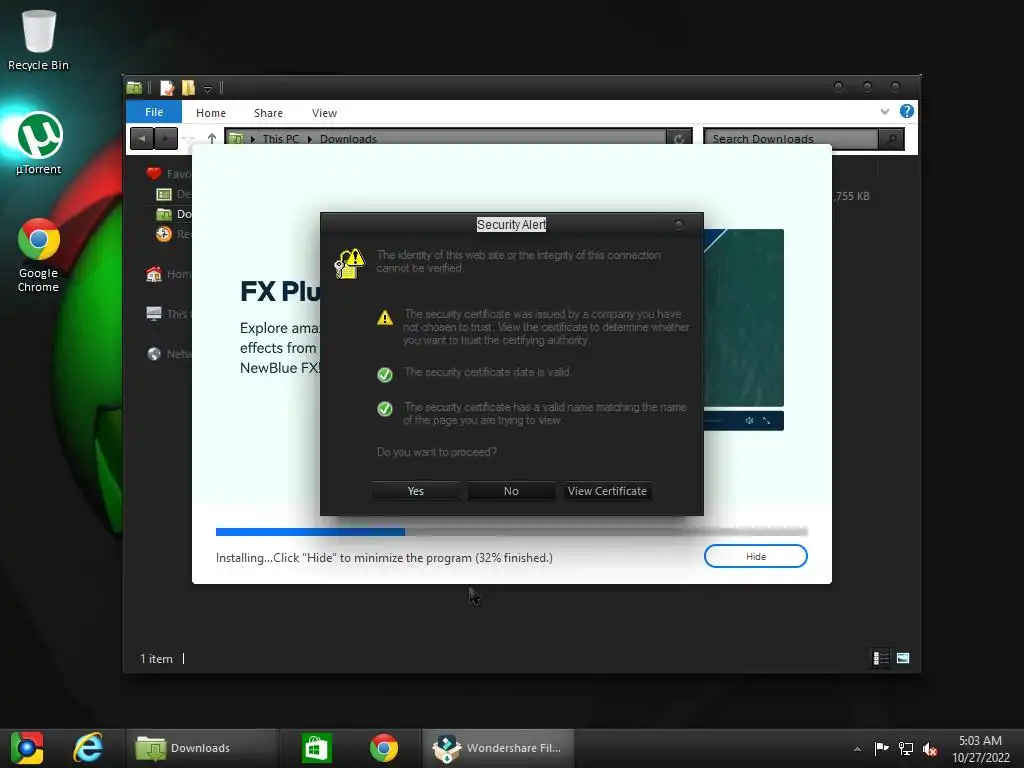Select Favorites heart icon in the sidebar
The width and height of the screenshot is (1024, 768).
tap(154, 174)
